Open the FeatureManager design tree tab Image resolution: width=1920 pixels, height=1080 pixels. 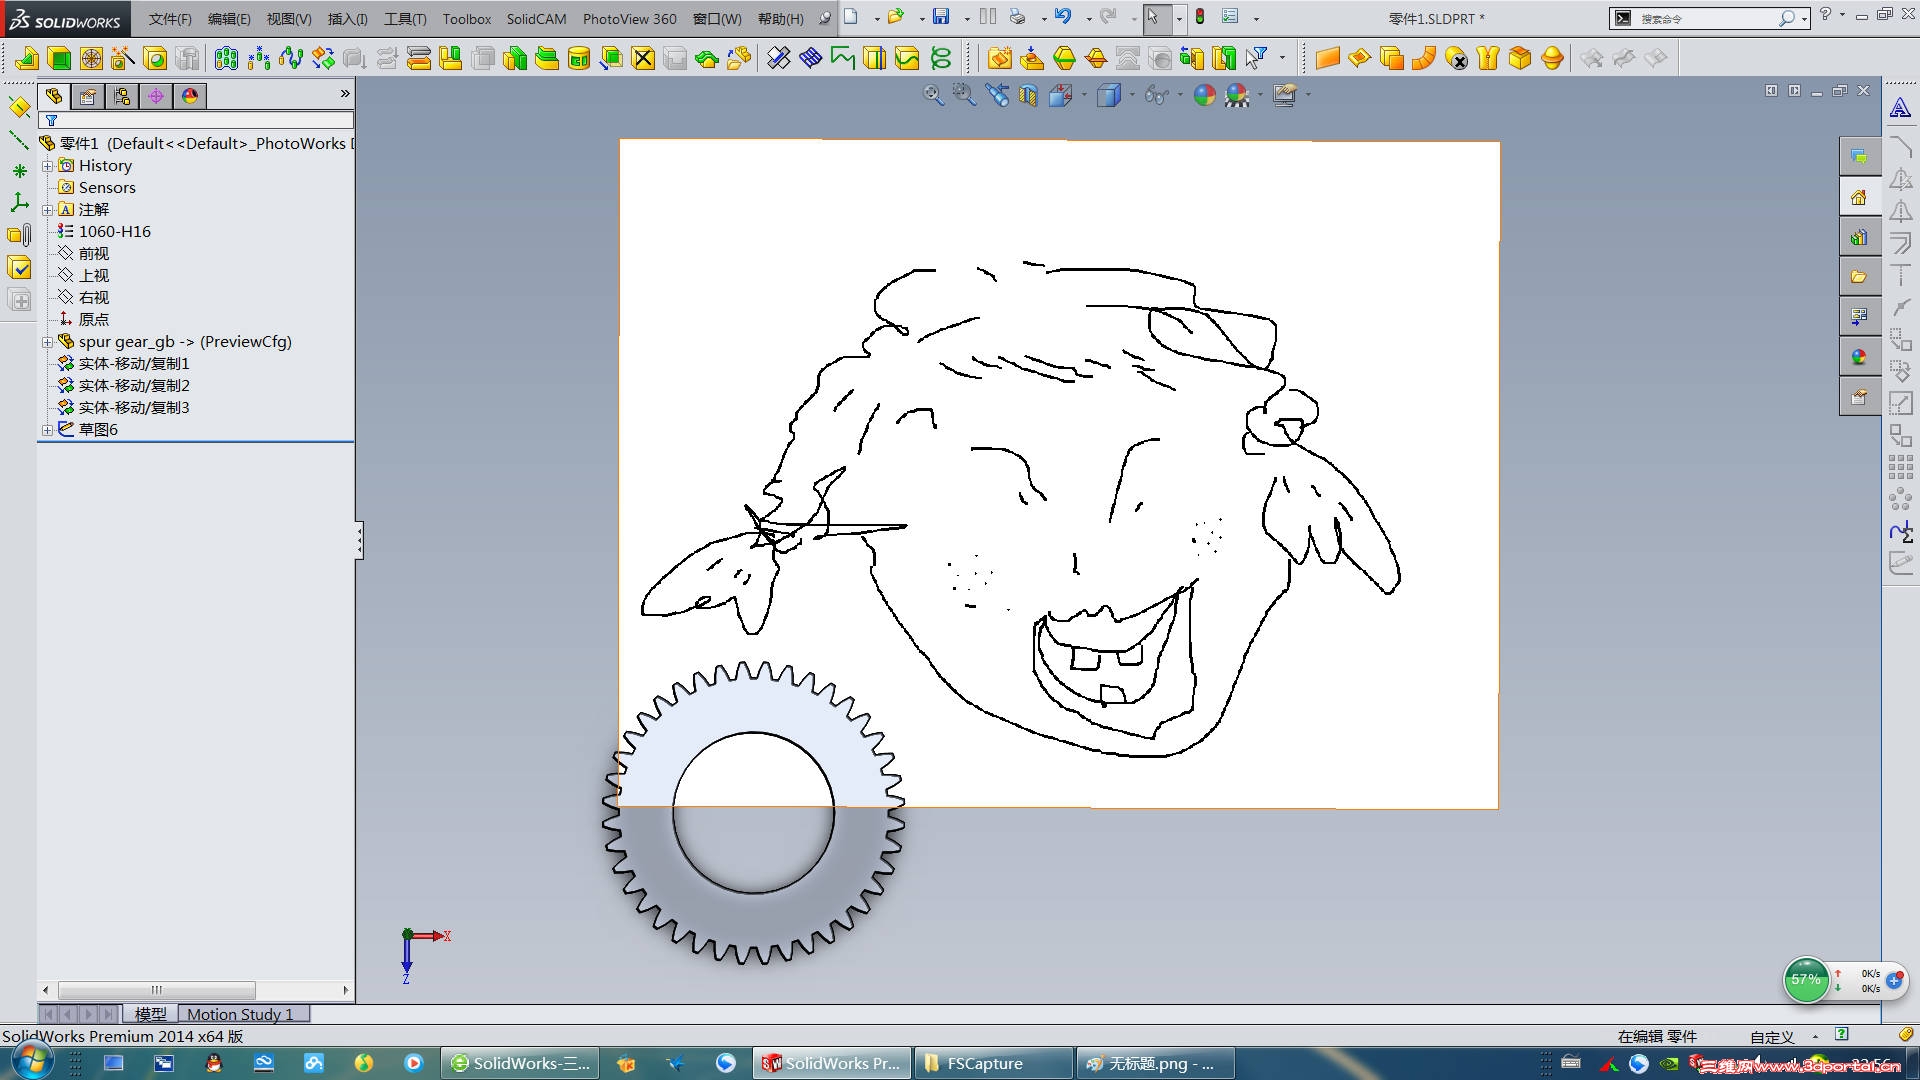point(54,96)
